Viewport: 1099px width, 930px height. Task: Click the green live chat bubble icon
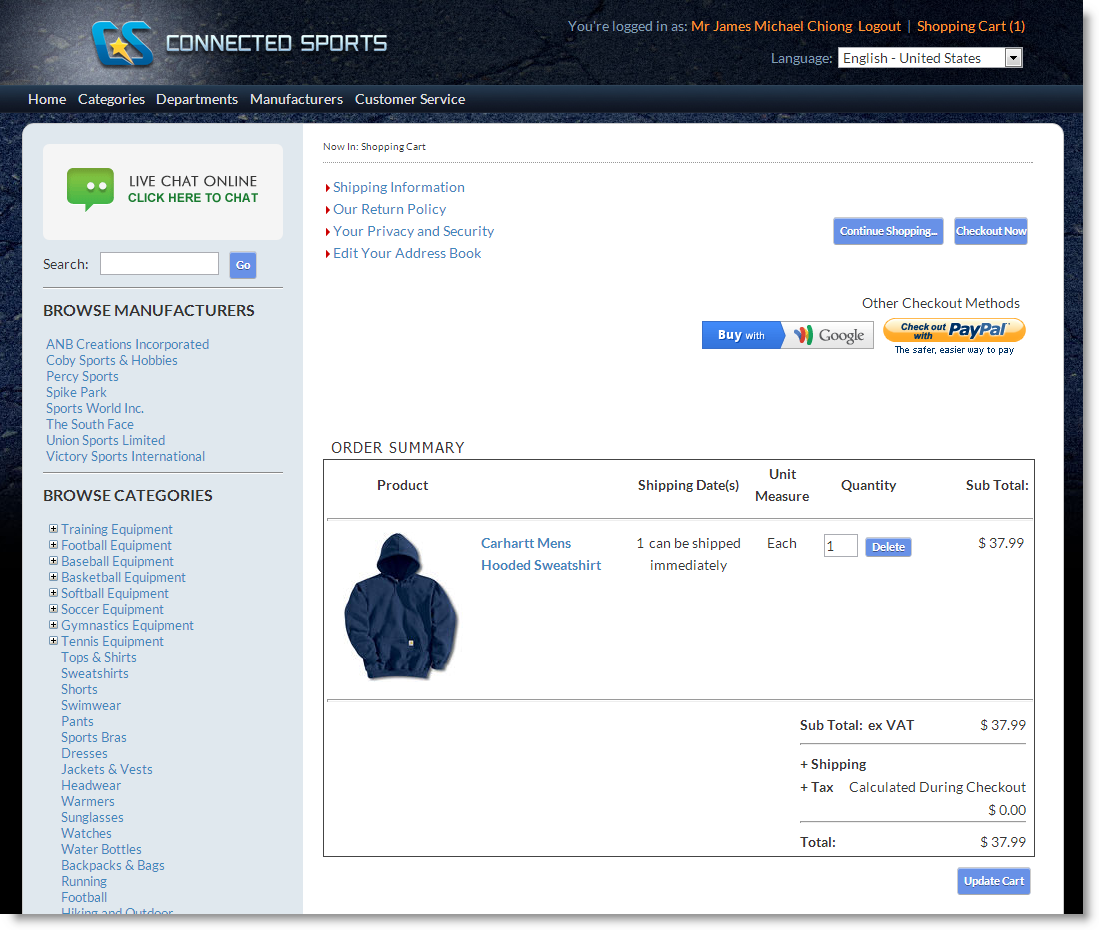point(90,189)
